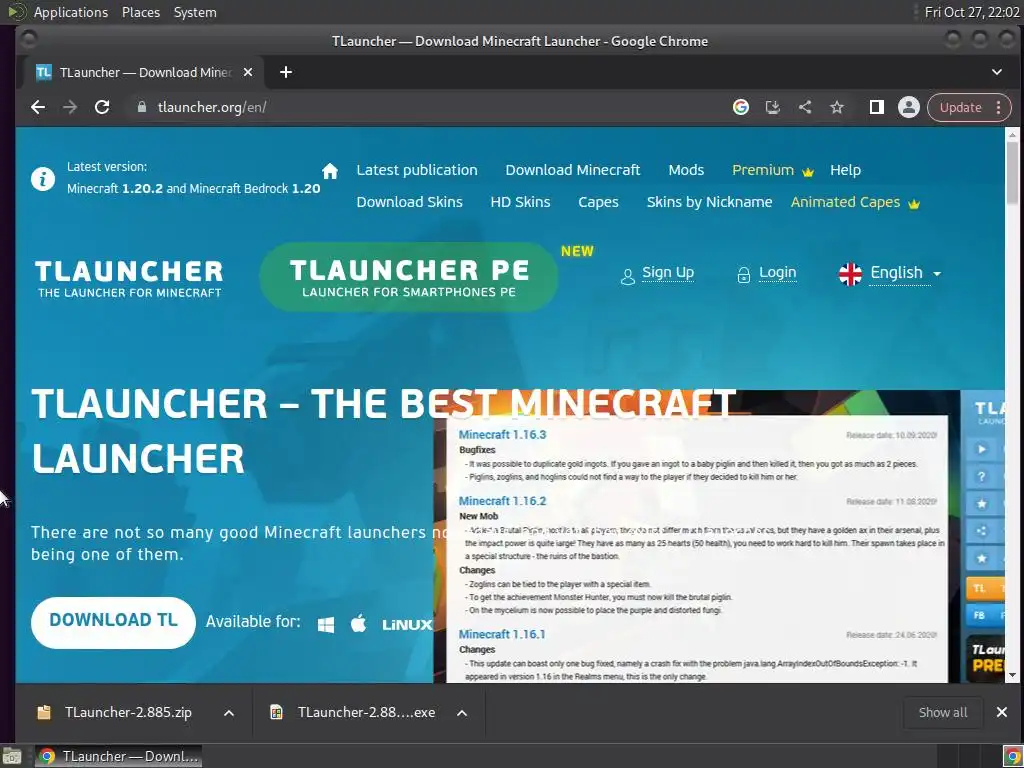
Task: Close the downloads bar
Action: click(1002, 712)
